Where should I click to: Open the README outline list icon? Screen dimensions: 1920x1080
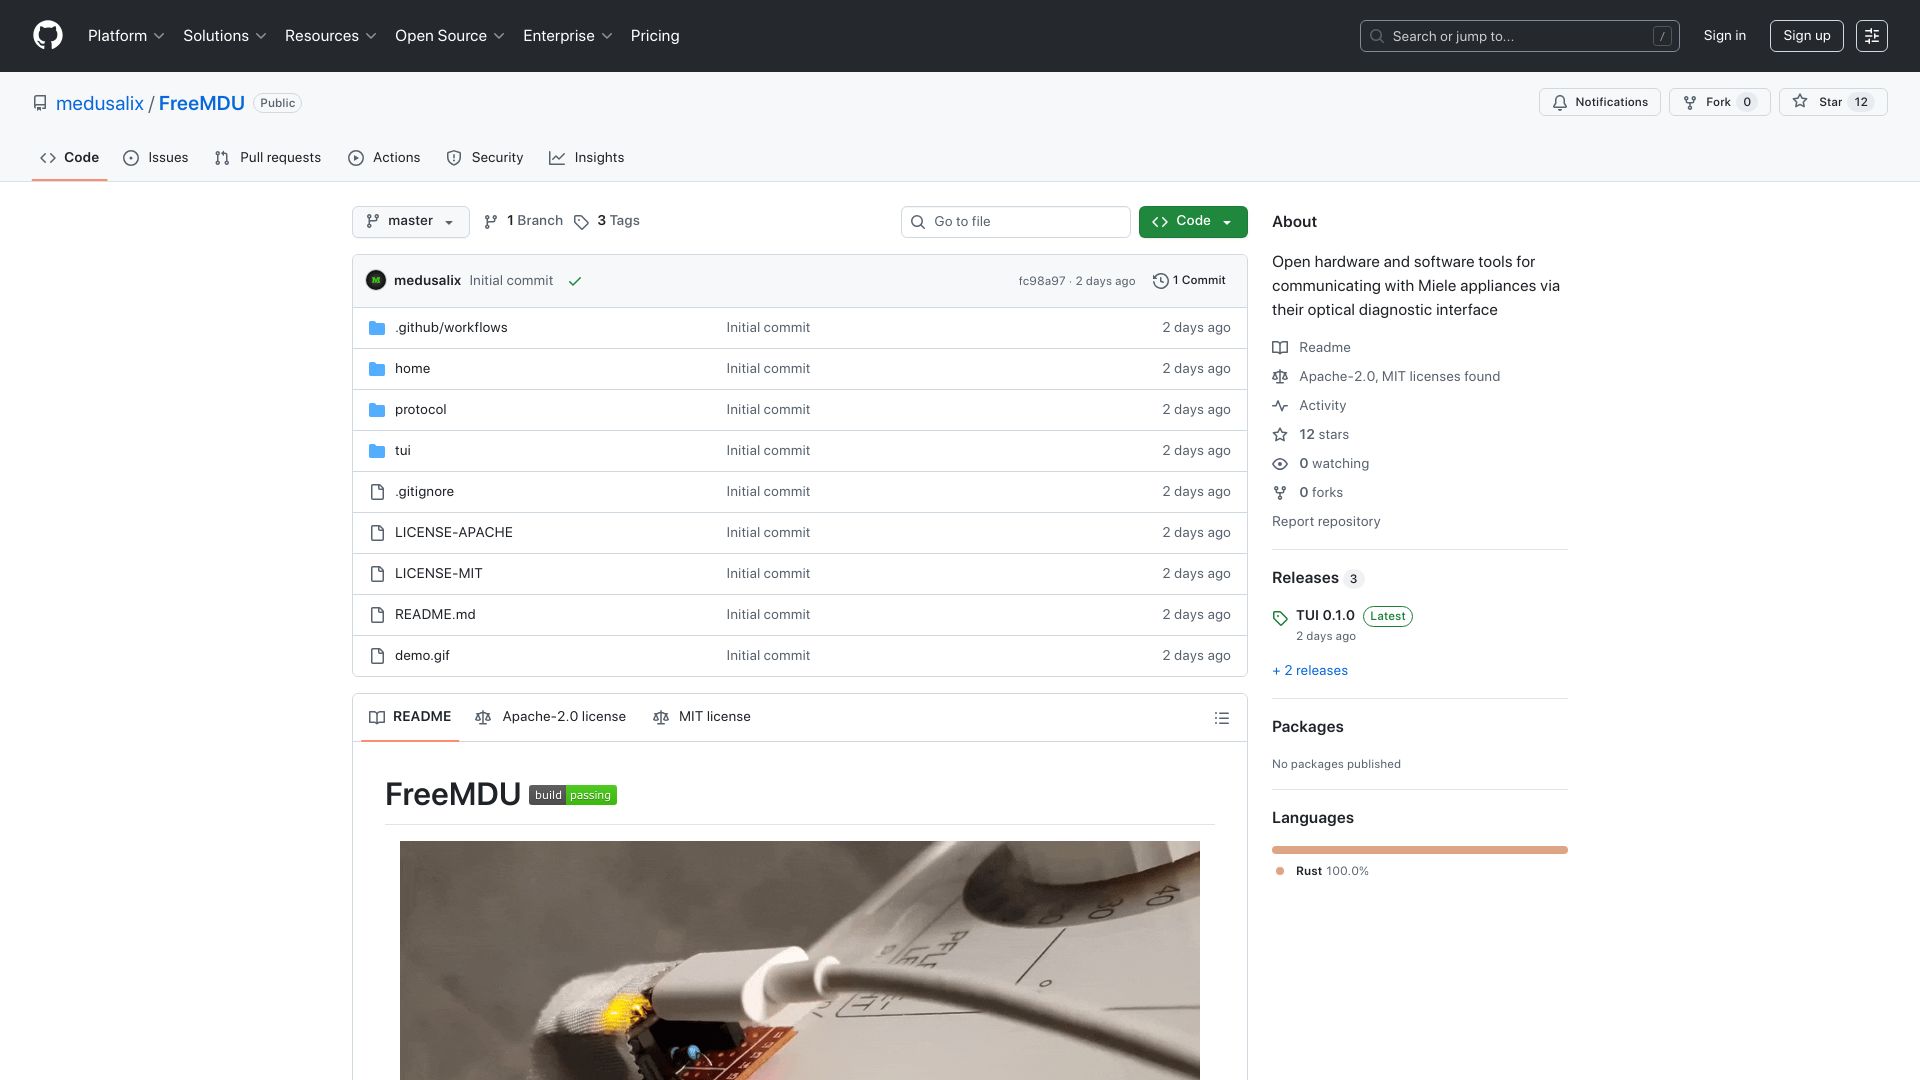tap(1222, 718)
